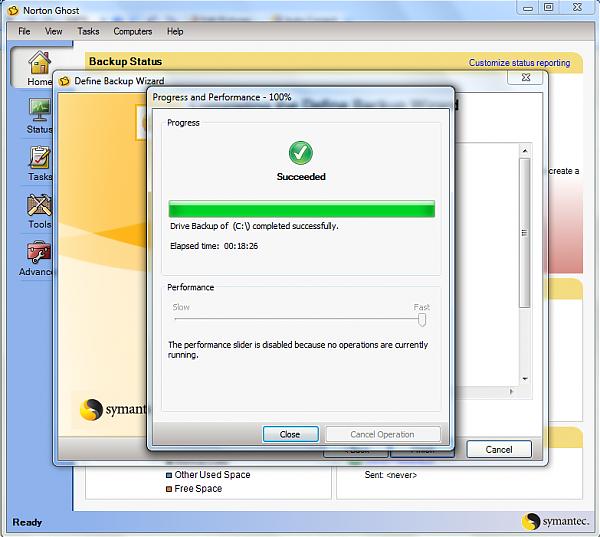The image size is (600, 537).
Task: Click the wizard horizontal scroll right arrow
Action: (512, 392)
